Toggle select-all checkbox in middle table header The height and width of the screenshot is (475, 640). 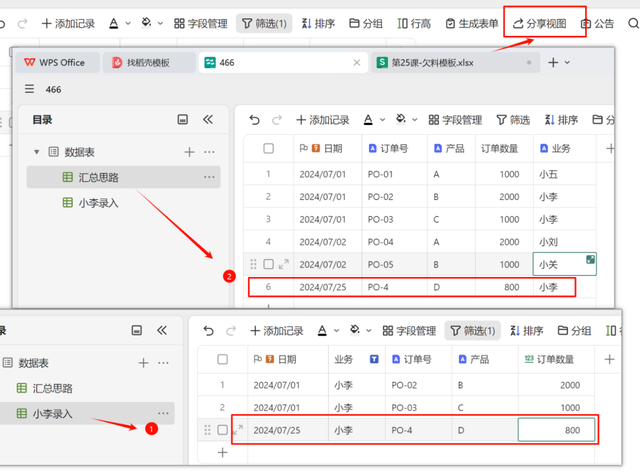268,149
